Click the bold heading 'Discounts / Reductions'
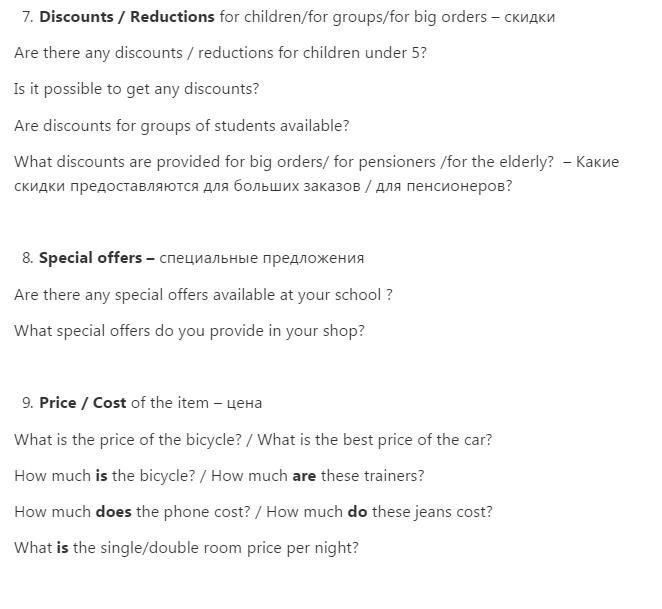Image resolution: width=662 pixels, height=609 pixels. [x=127, y=17]
